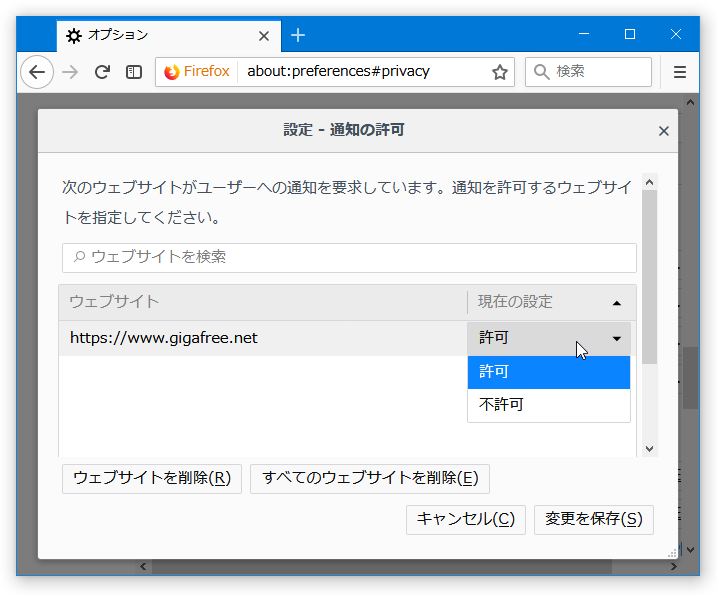Image resolution: width=717 pixels, height=595 pixels.
Task: Click the reload page icon
Action: [x=102, y=72]
